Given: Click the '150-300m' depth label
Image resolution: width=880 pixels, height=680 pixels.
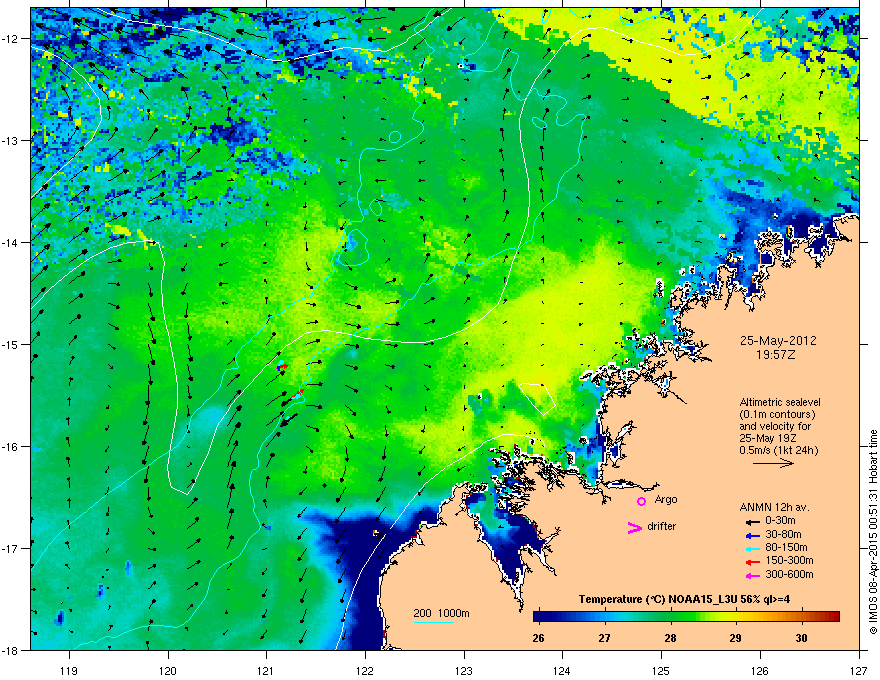Looking at the screenshot, I should click(x=790, y=560).
